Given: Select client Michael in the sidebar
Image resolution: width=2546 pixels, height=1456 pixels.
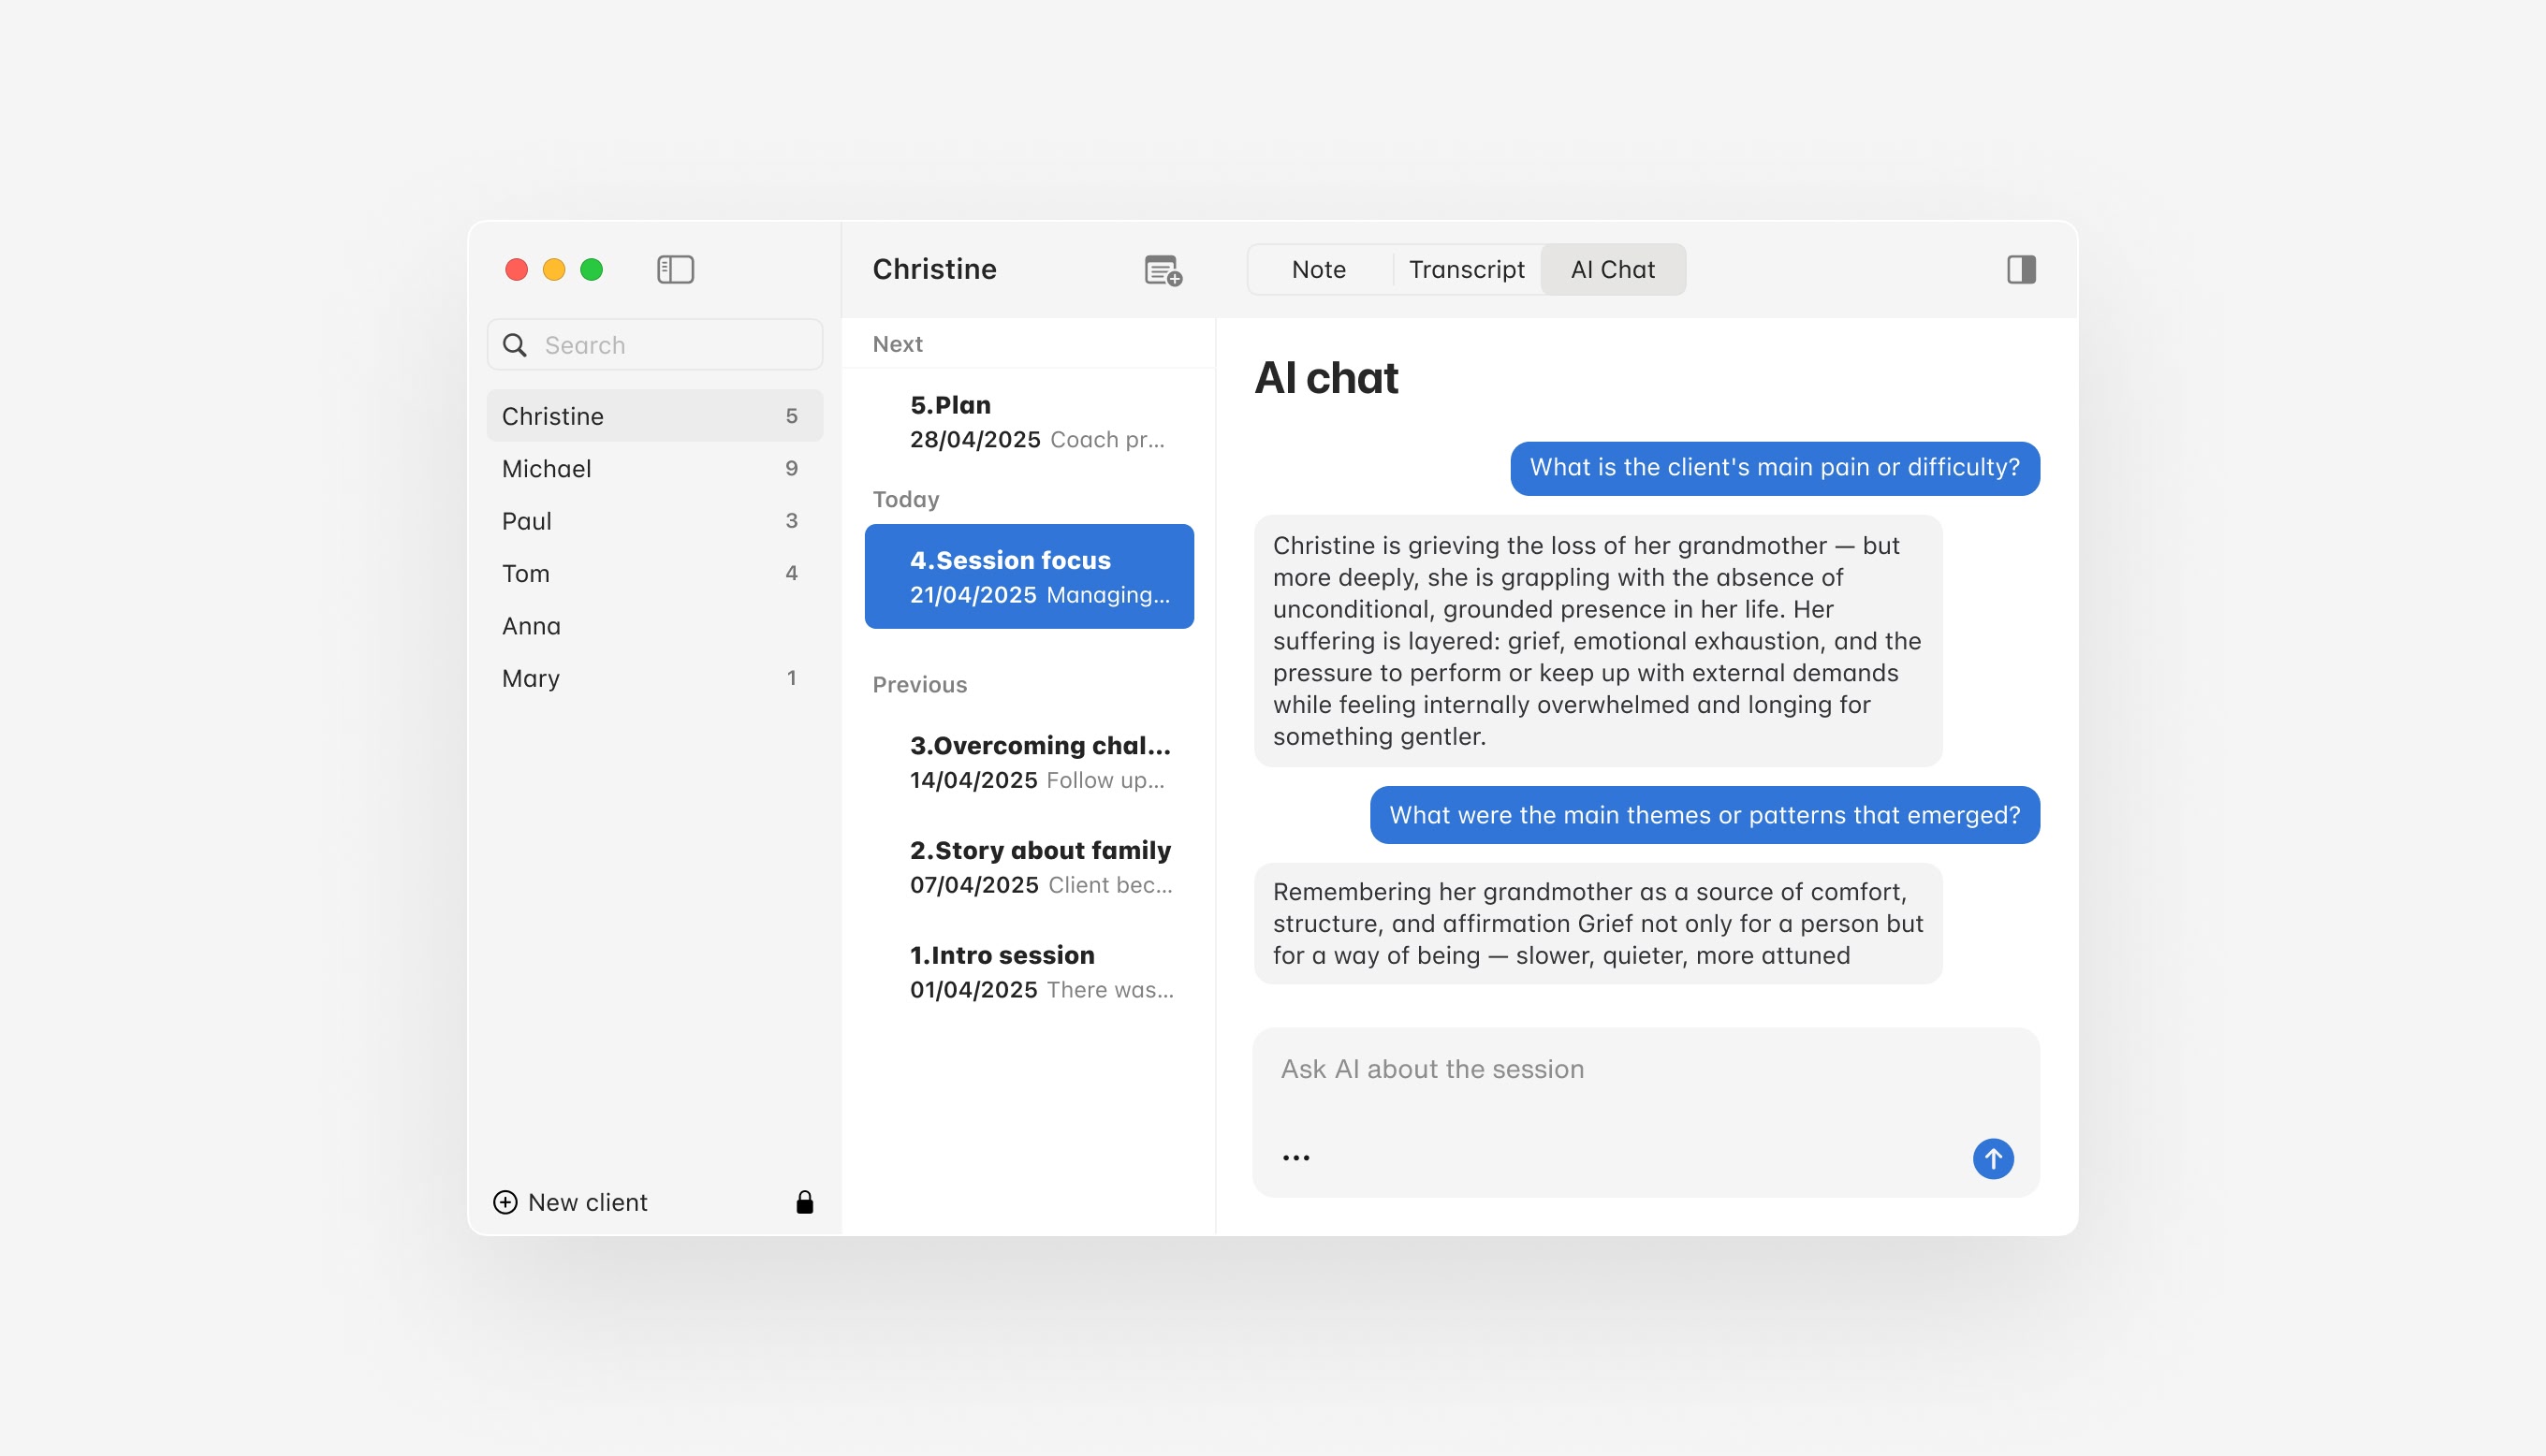Looking at the screenshot, I should [x=654, y=468].
